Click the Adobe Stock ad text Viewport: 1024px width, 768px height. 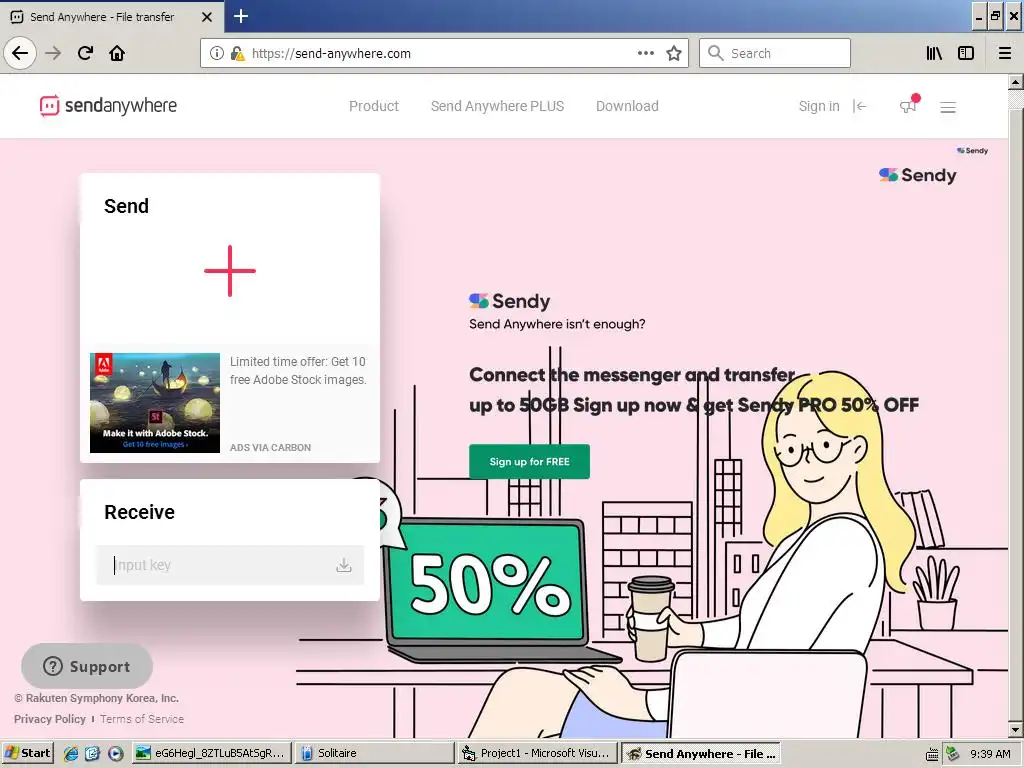(298, 370)
